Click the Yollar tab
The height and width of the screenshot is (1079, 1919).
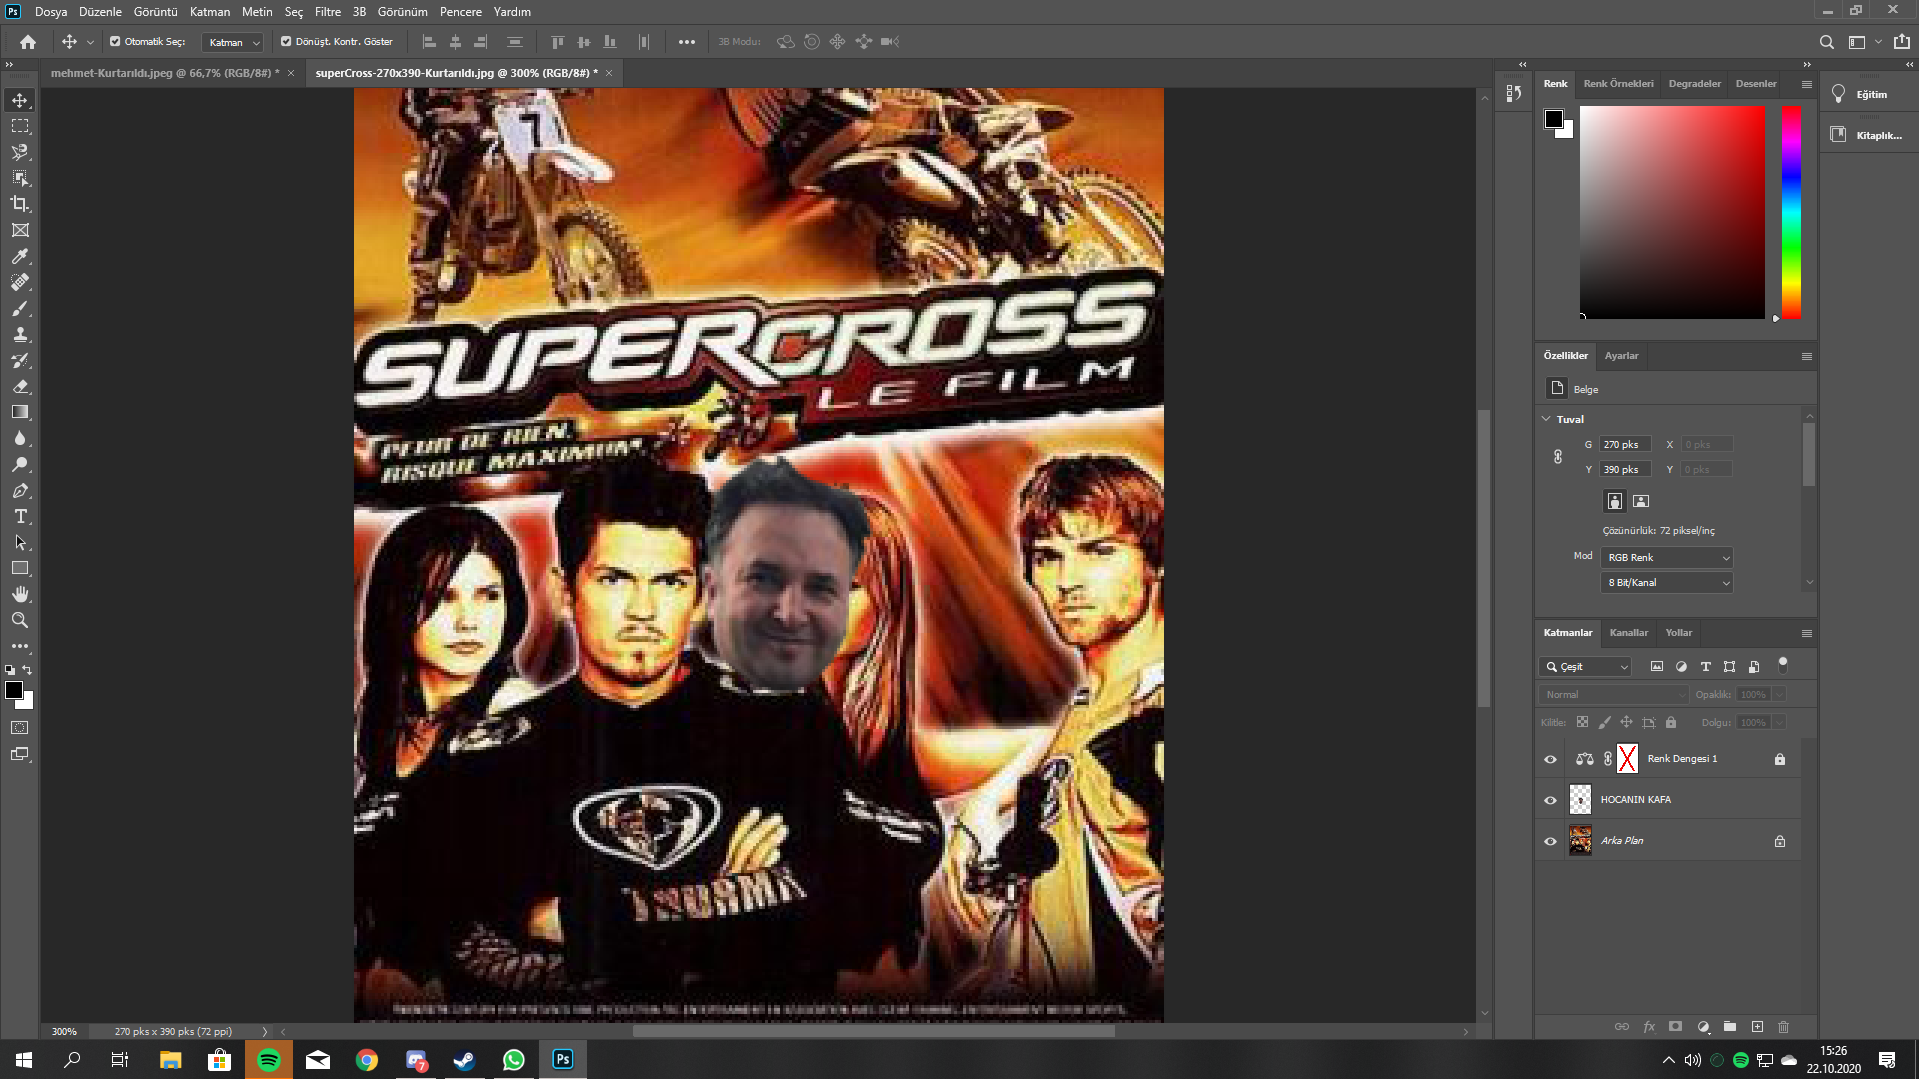pyautogui.click(x=1679, y=633)
